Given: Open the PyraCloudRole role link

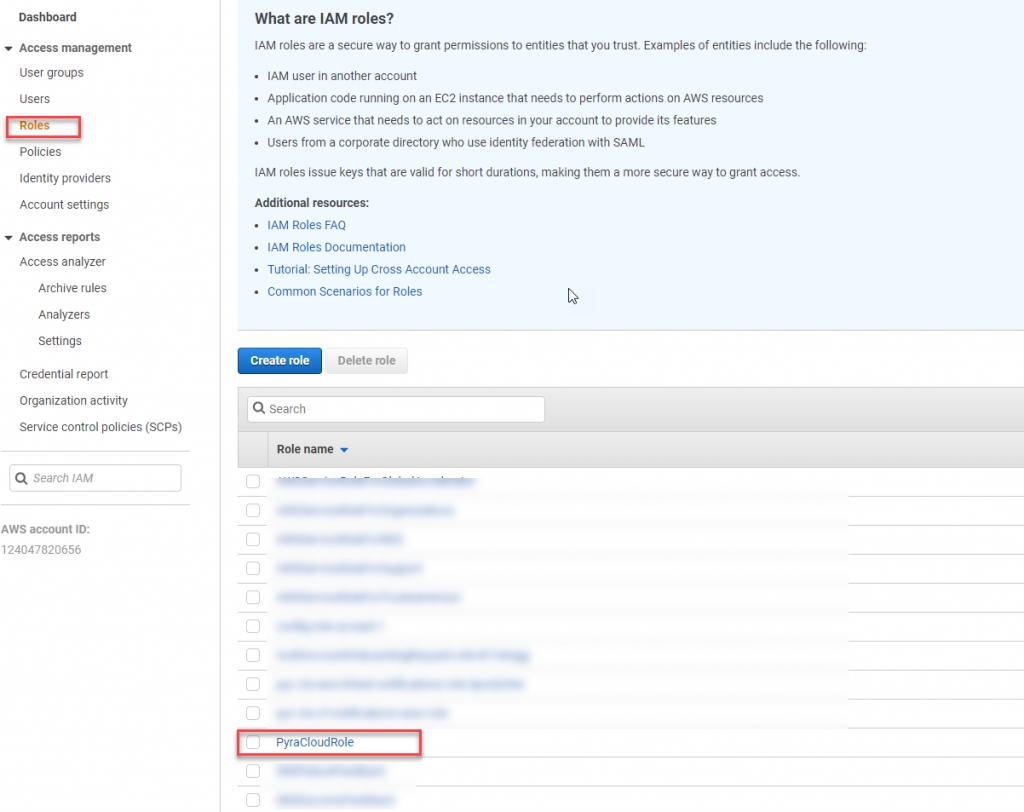Looking at the screenshot, I should [x=315, y=742].
